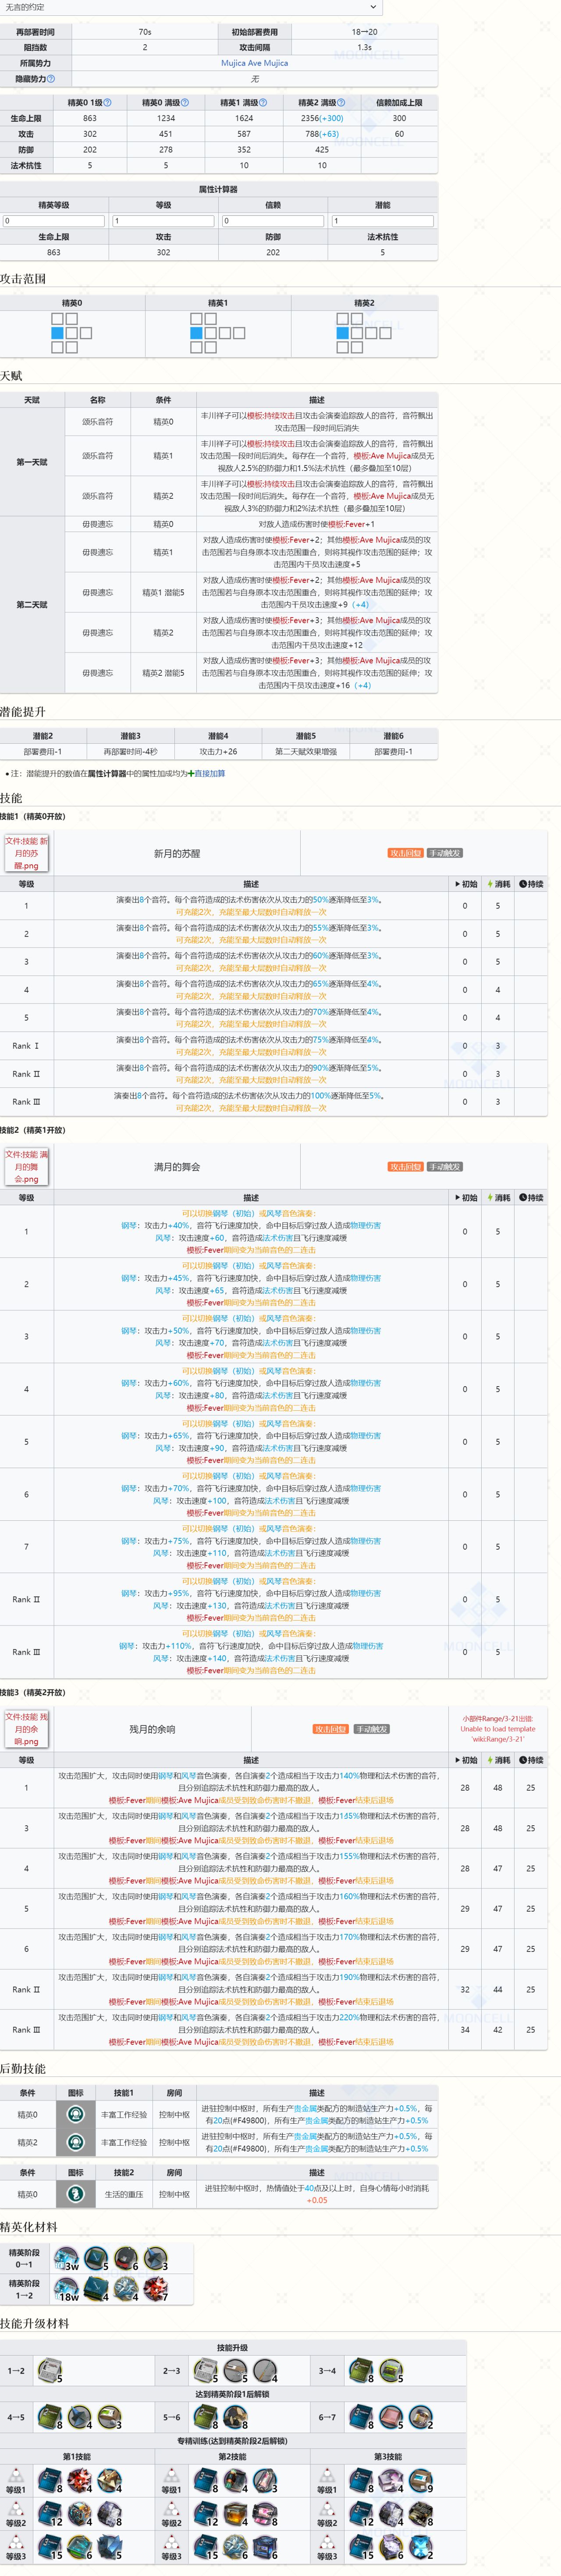Open the 文件:技能_新月的苏醒.png file link
Viewport: 561px width, 2576px height.
pyautogui.click(x=26, y=853)
